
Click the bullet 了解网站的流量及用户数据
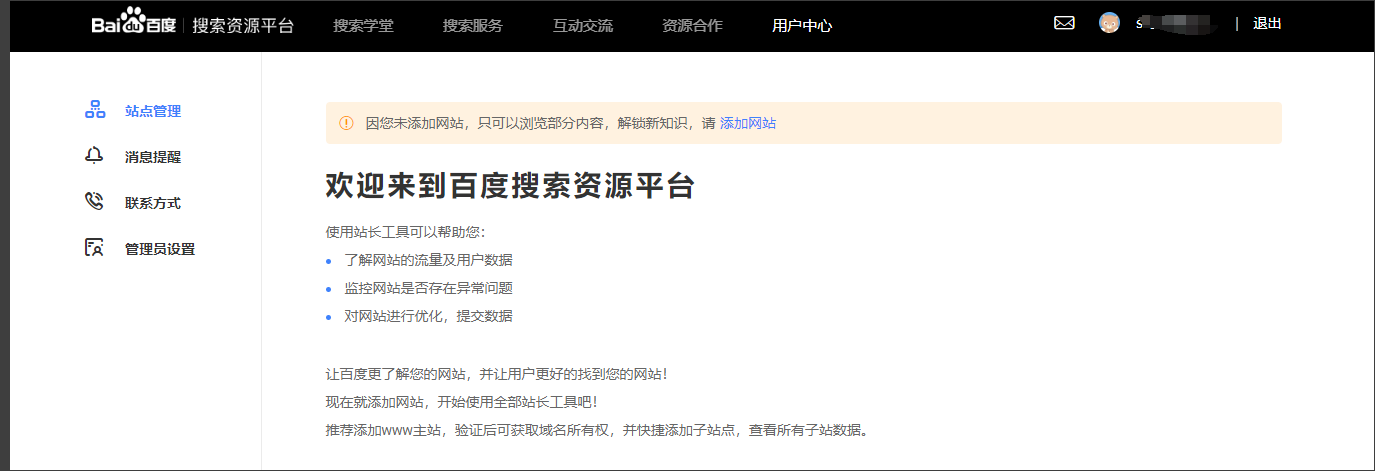[x=428, y=259]
